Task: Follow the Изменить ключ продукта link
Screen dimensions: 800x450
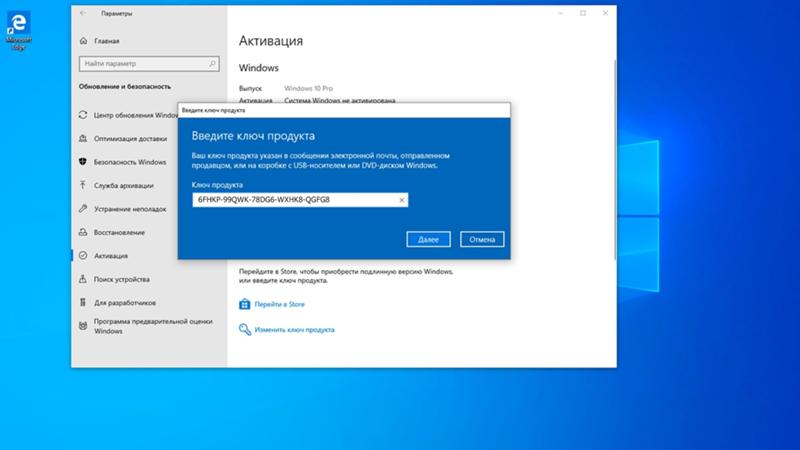Action: pos(294,330)
